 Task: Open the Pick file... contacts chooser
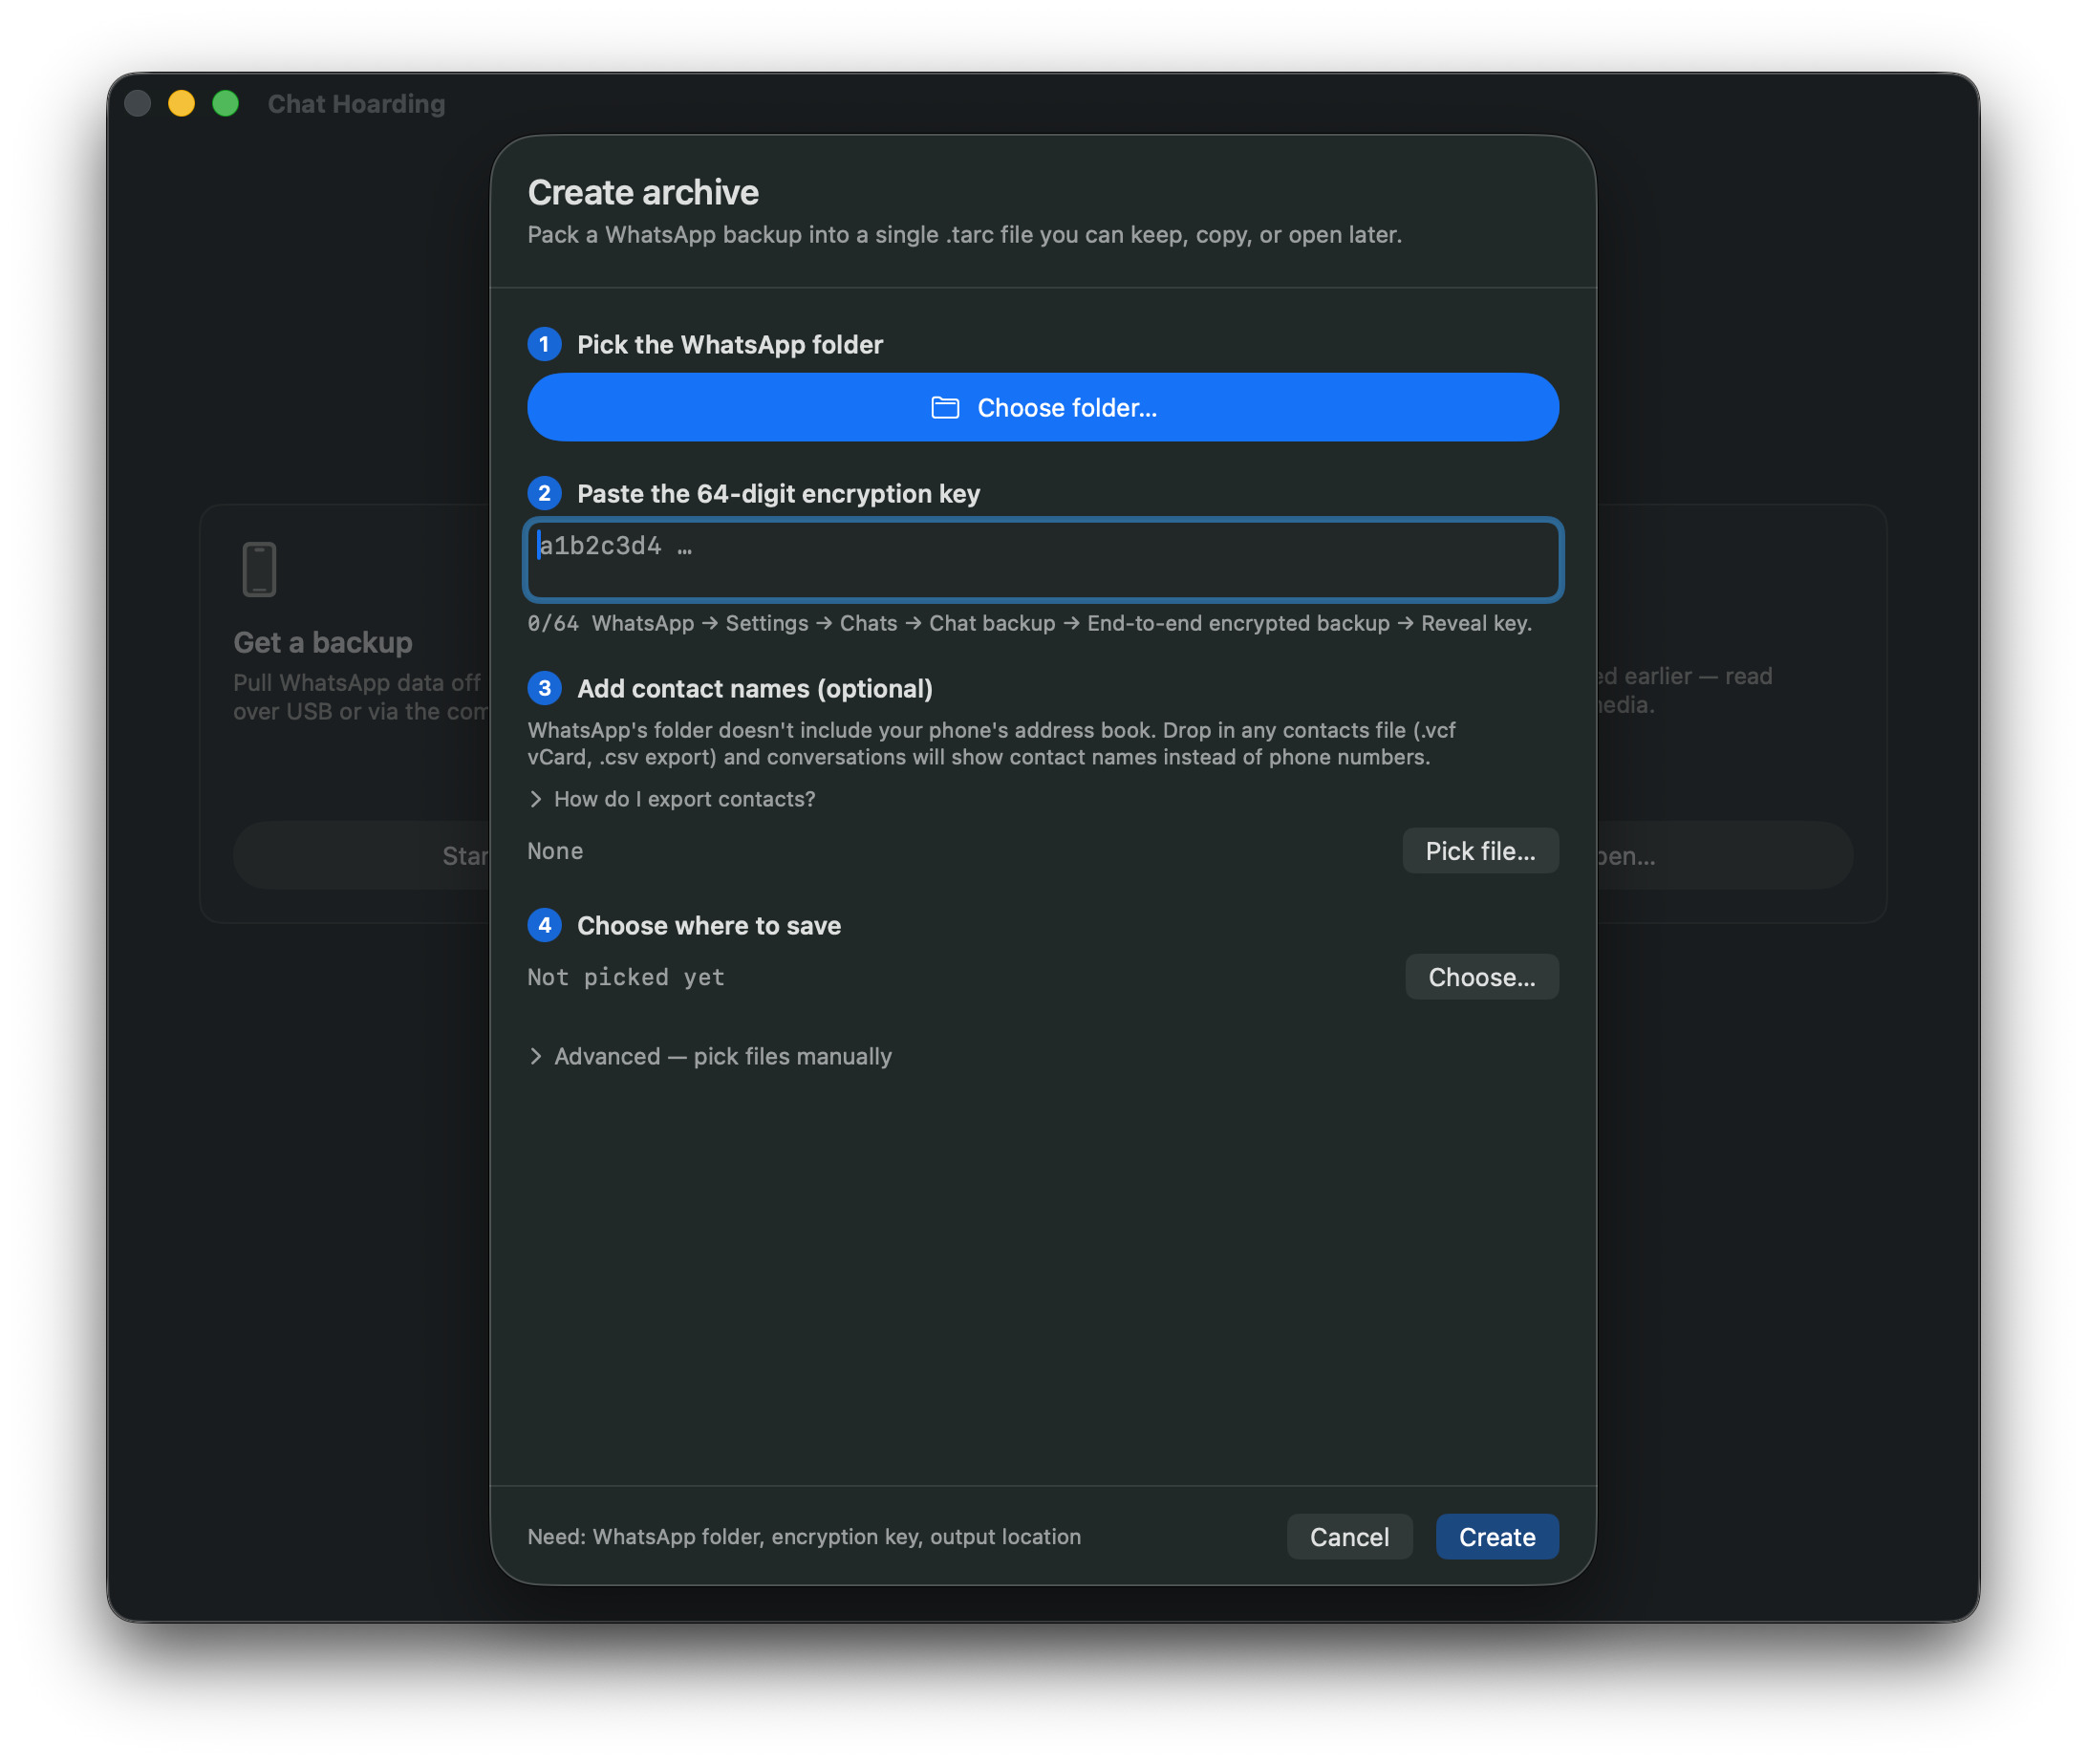click(1480, 851)
